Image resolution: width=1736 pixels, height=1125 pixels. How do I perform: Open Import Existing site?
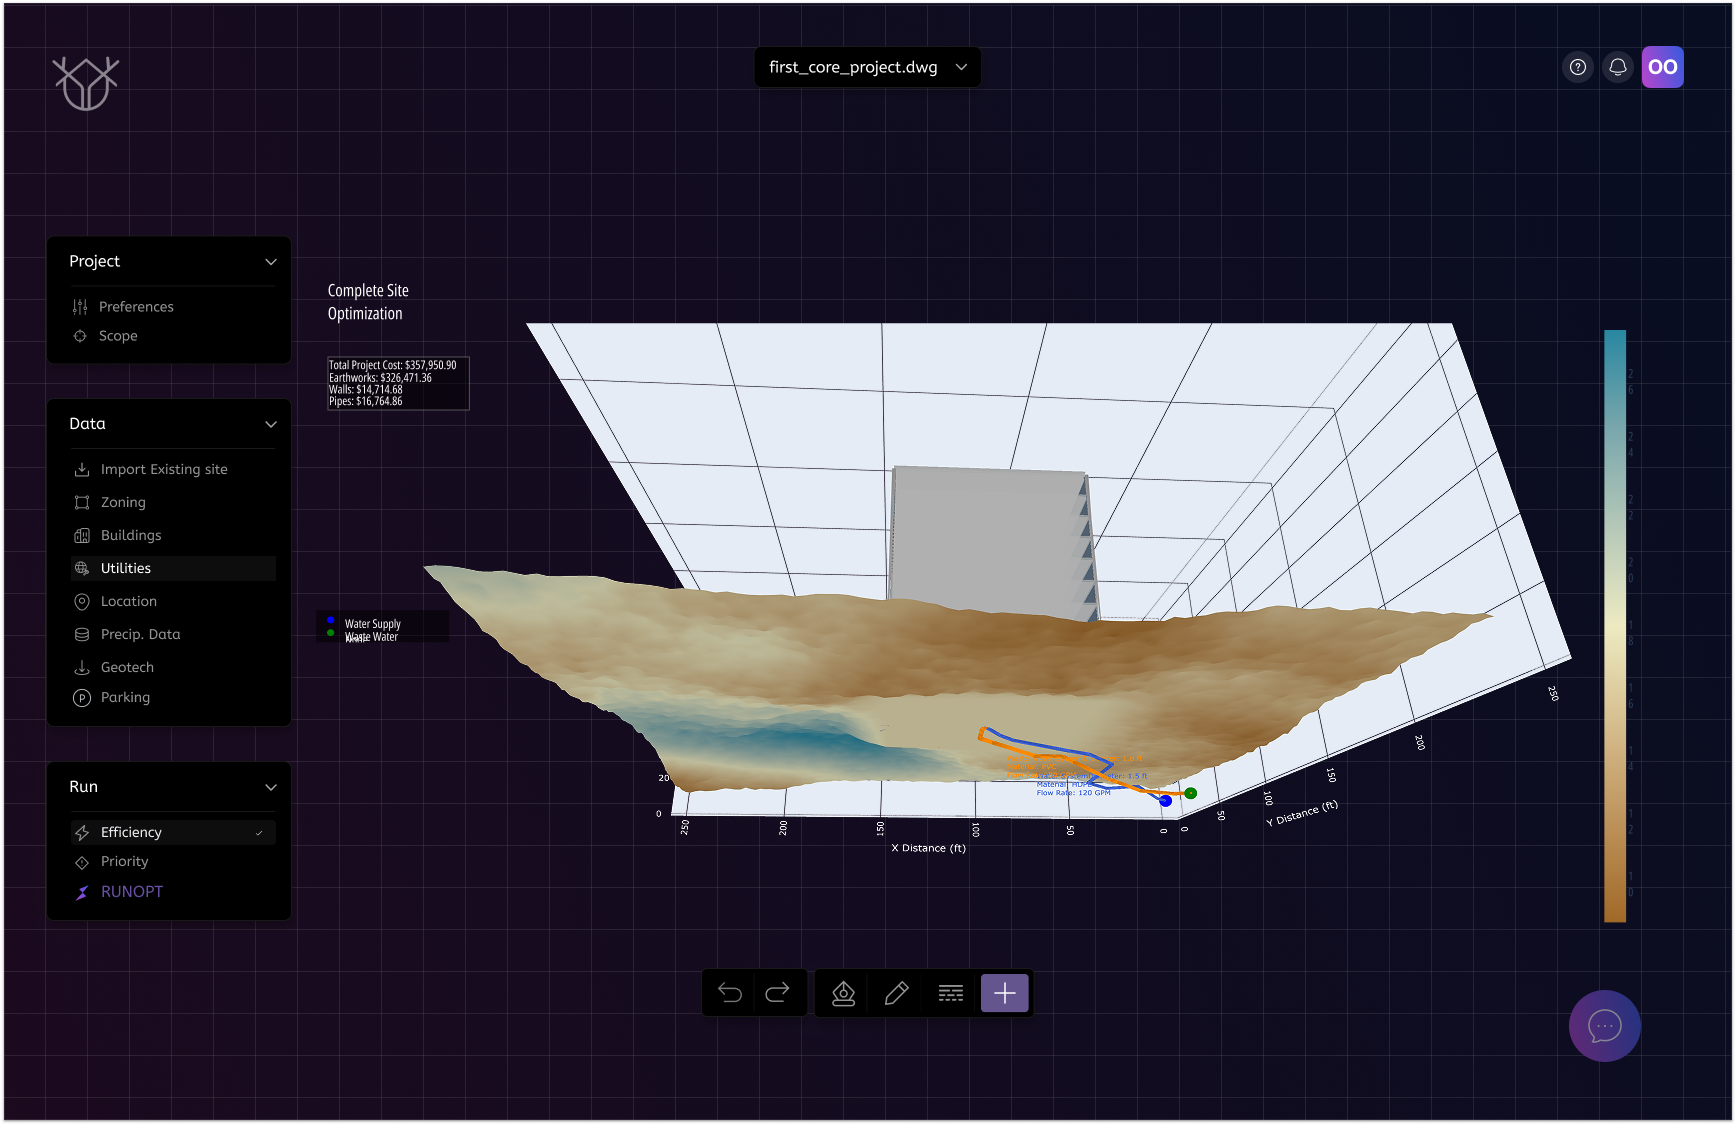[x=164, y=469]
